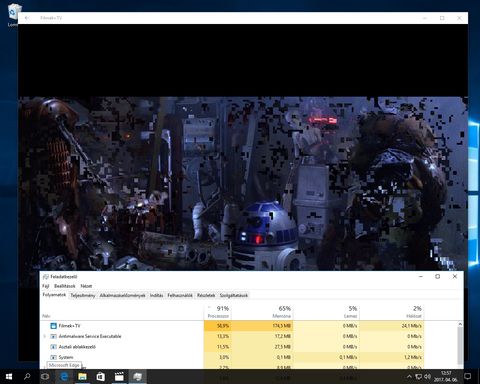This screenshot has height=384, width=480.
Task: Open the Recycle Bin on the desktop
Action: pyautogui.click(x=13, y=15)
